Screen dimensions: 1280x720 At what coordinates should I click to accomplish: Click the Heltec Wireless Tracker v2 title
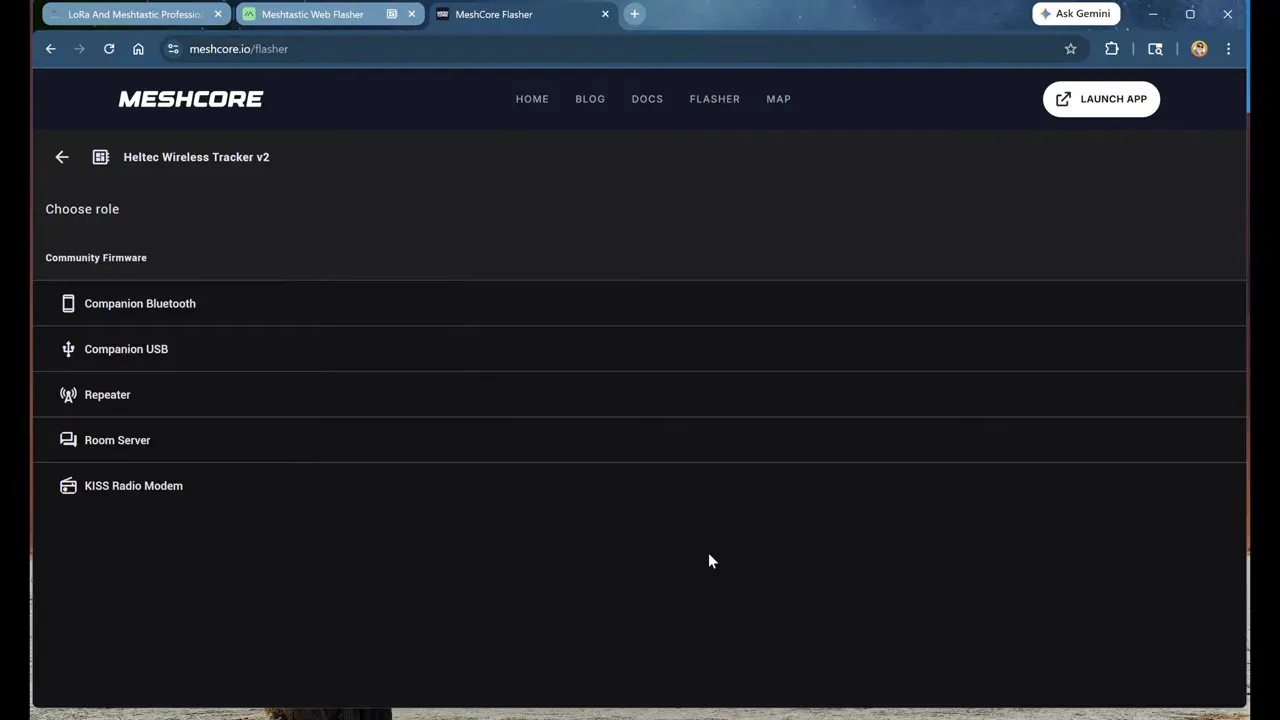pos(196,157)
